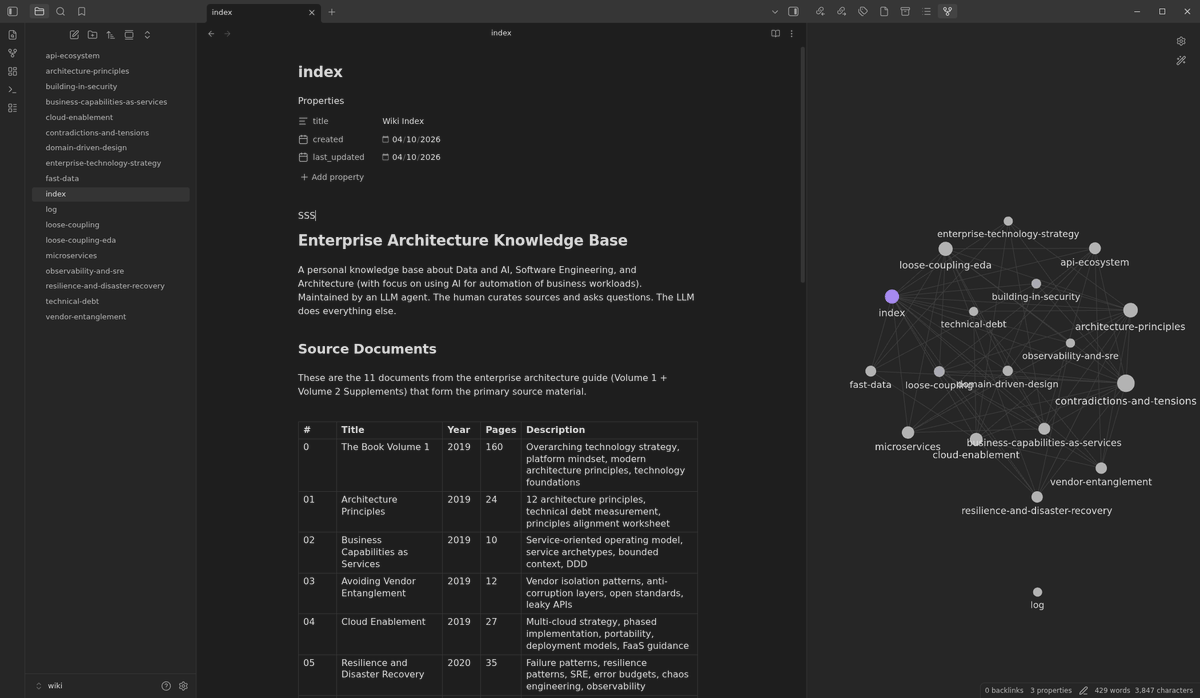Viewport: 1200px width, 698px height.
Task: Select the log node in graph
Action: [x=1037, y=592]
